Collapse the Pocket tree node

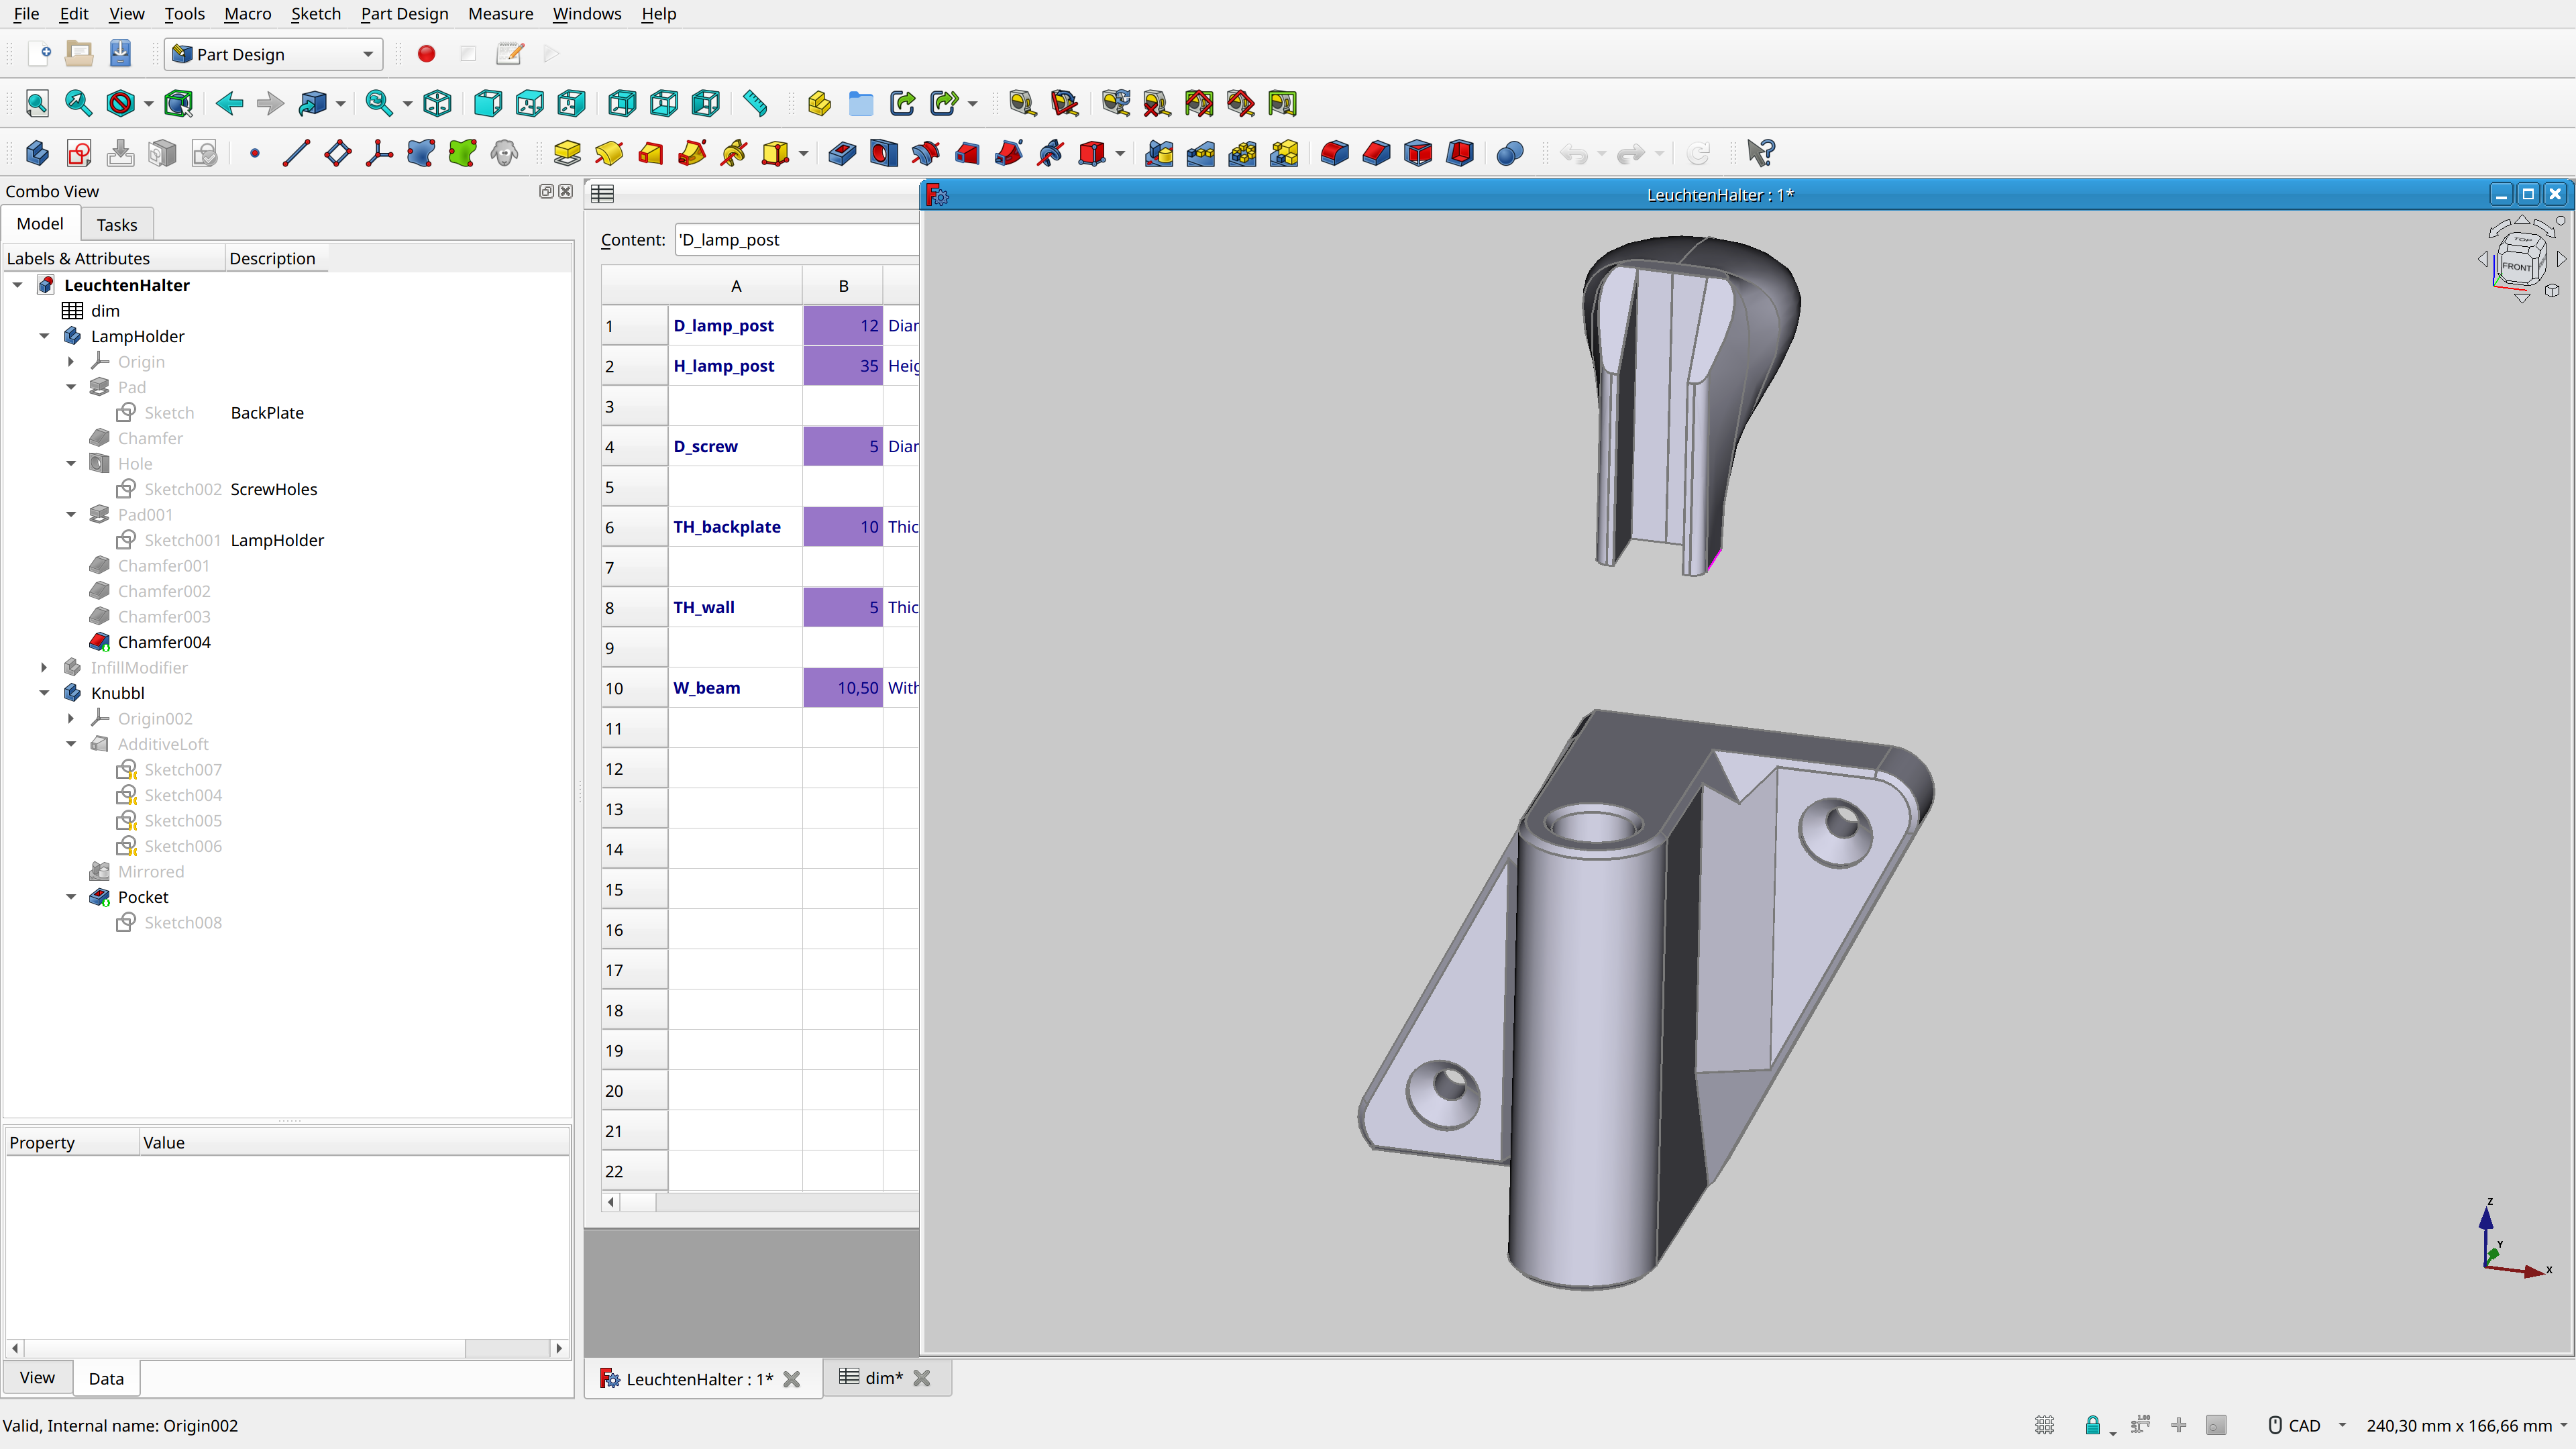(71, 897)
